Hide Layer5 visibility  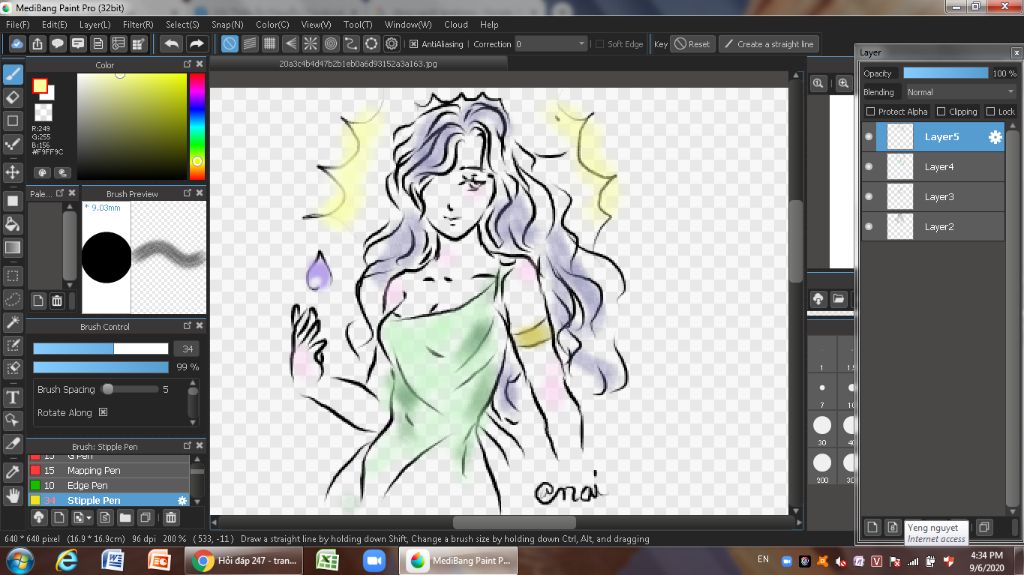[x=869, y=137]
